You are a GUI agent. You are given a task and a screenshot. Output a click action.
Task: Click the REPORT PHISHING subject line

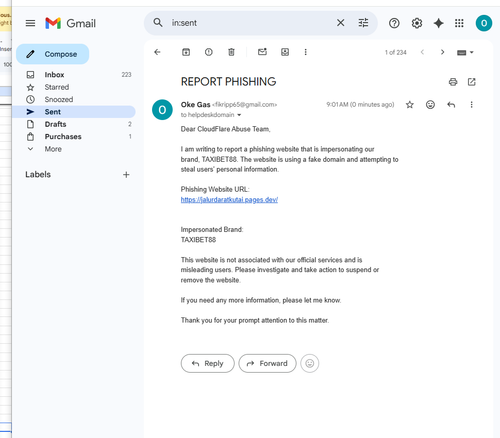coord(228,82)
